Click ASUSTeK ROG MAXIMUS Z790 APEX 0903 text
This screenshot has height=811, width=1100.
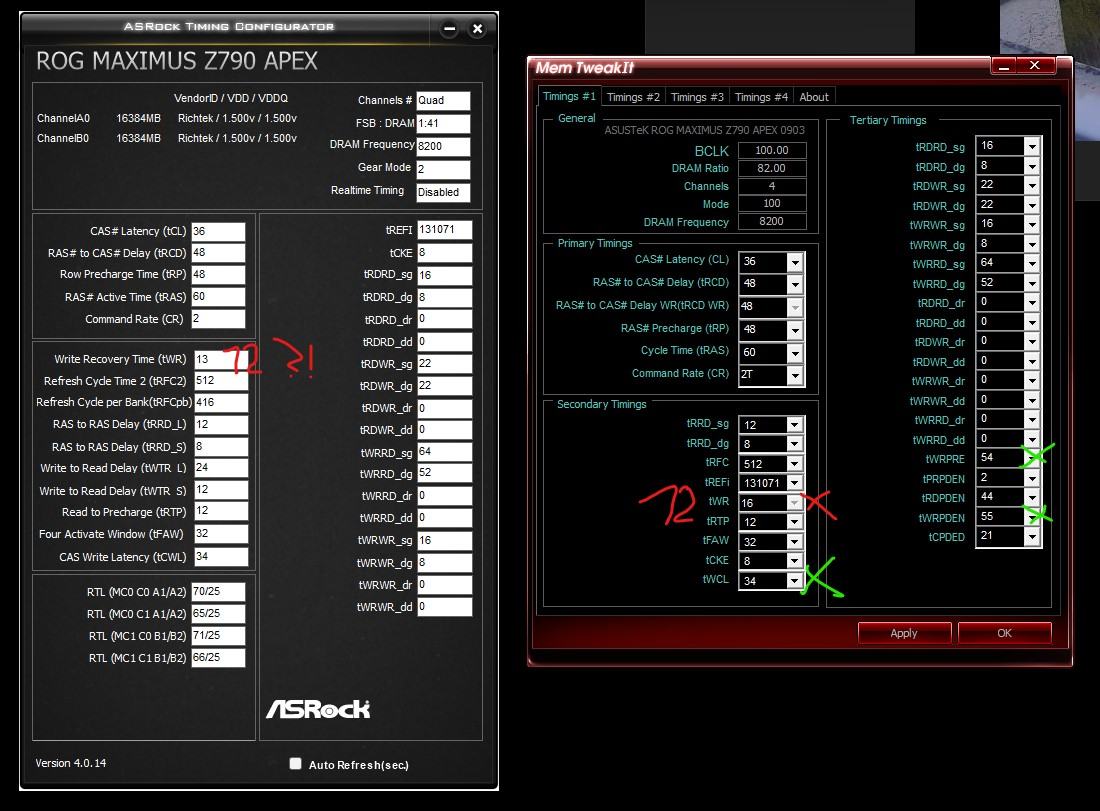click(704, 130)
